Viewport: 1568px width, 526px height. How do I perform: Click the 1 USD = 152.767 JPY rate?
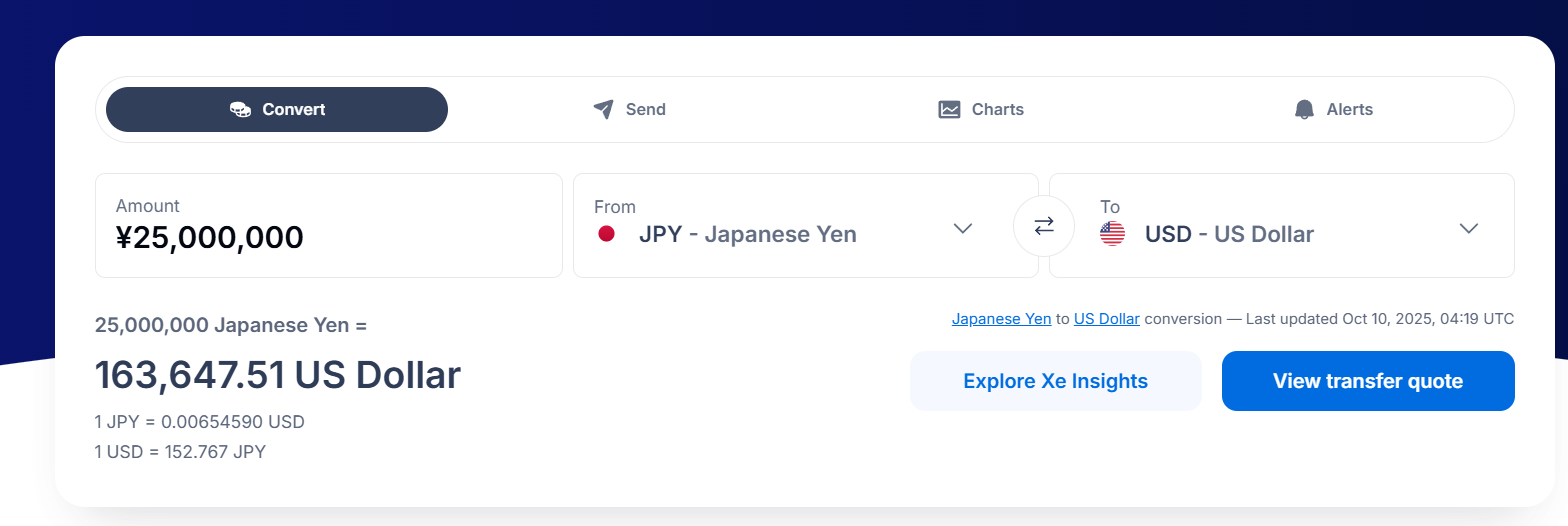pyautogui.click(x=181, y=452)
